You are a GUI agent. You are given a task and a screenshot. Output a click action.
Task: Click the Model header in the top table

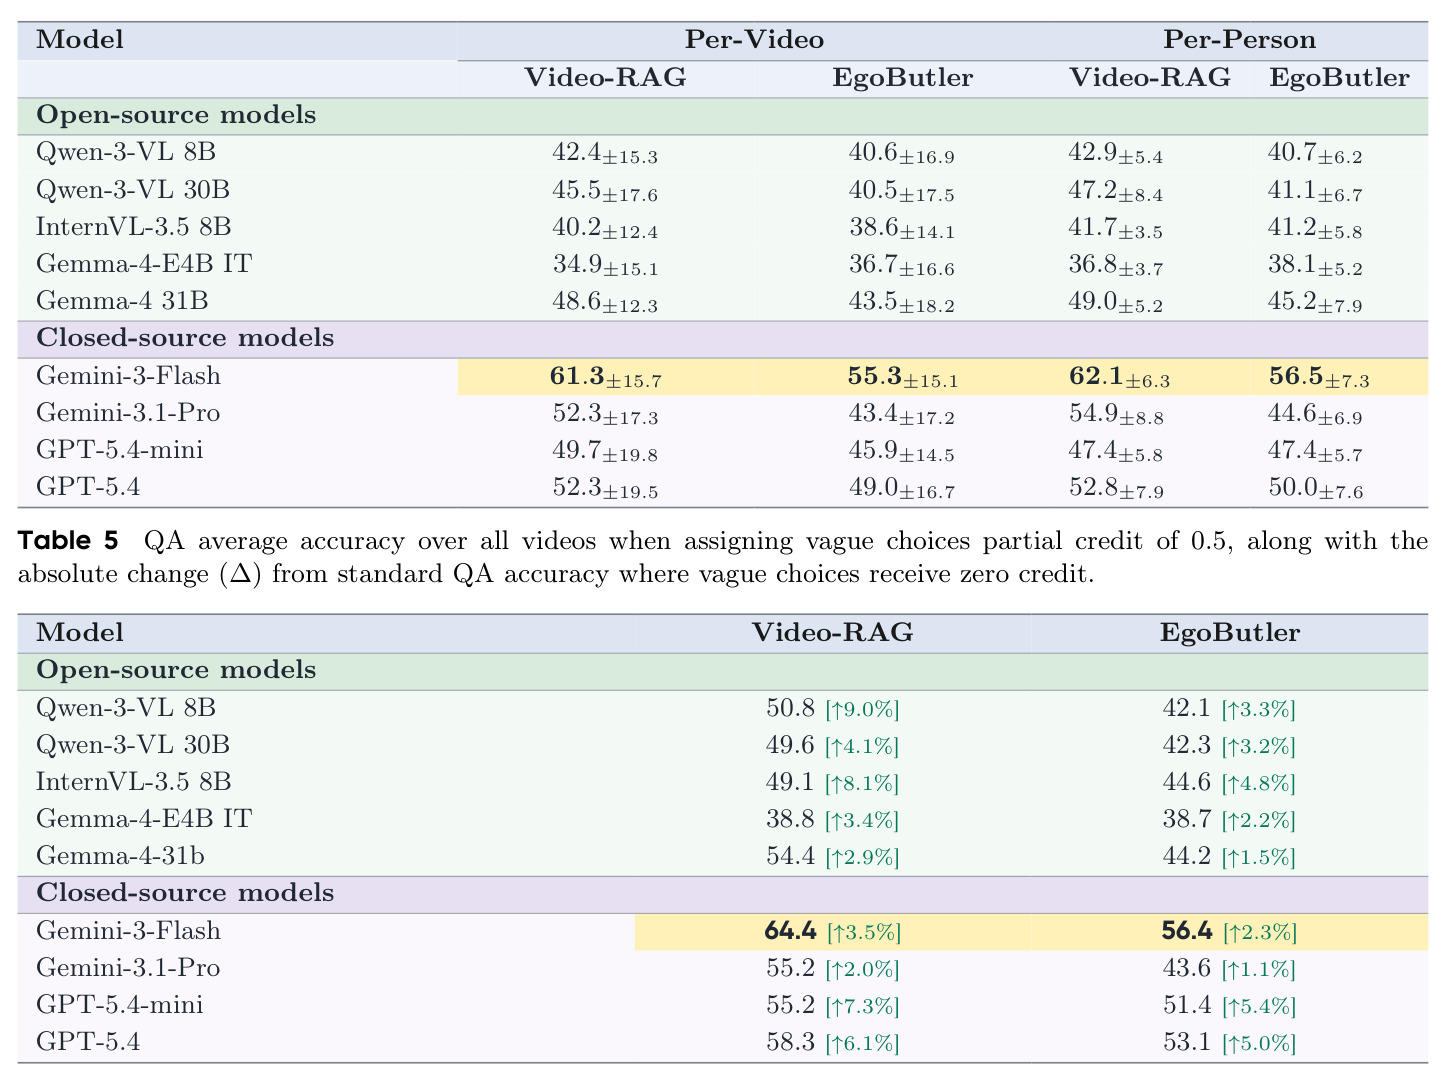coord(80,40)
